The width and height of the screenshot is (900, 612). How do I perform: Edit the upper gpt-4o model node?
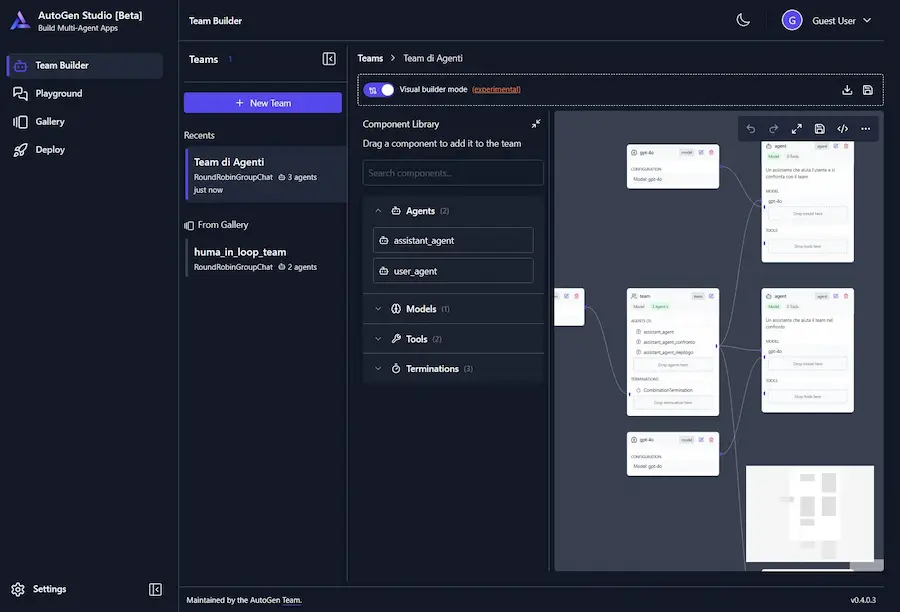[701, 152]
